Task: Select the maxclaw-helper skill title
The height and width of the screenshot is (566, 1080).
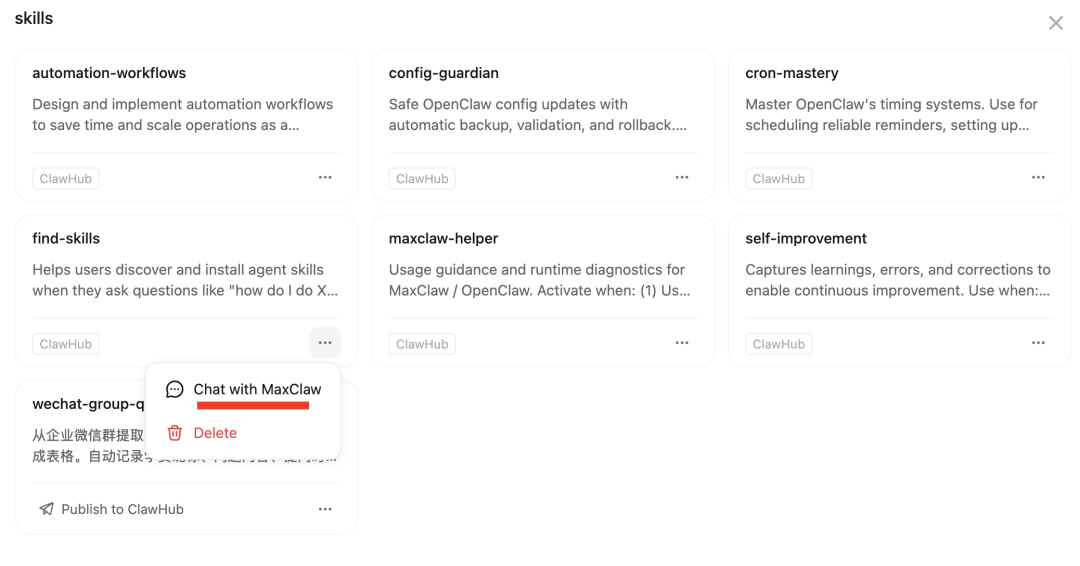Action: 443,238
